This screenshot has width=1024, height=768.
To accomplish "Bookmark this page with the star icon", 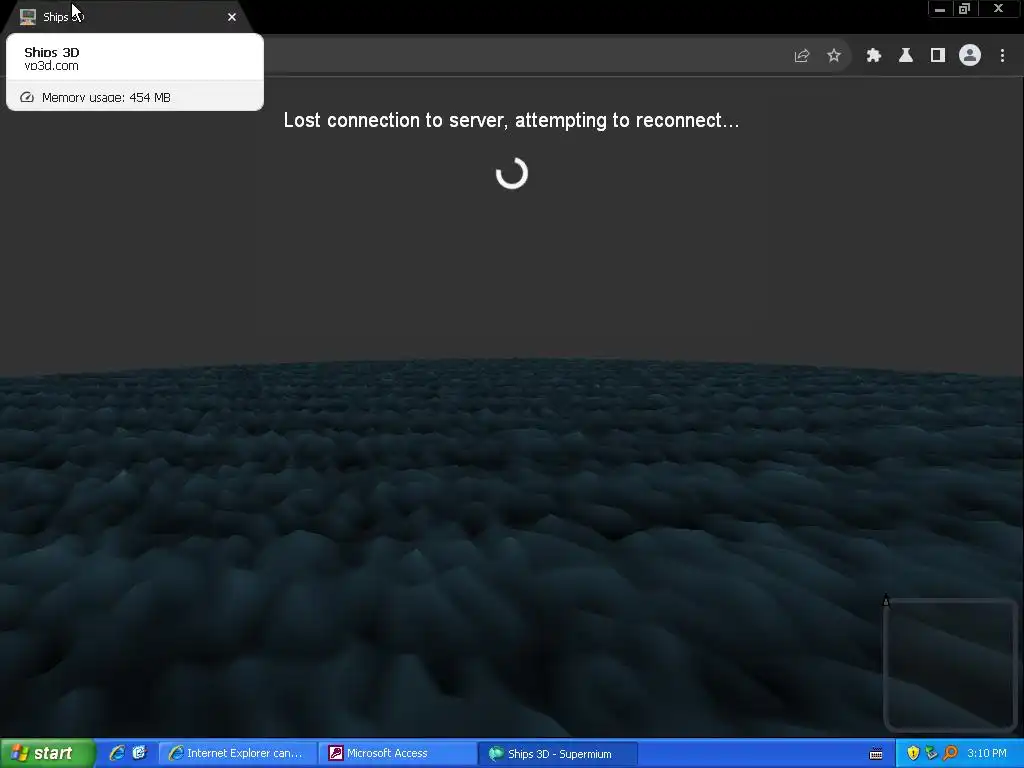I will [834, 56].
